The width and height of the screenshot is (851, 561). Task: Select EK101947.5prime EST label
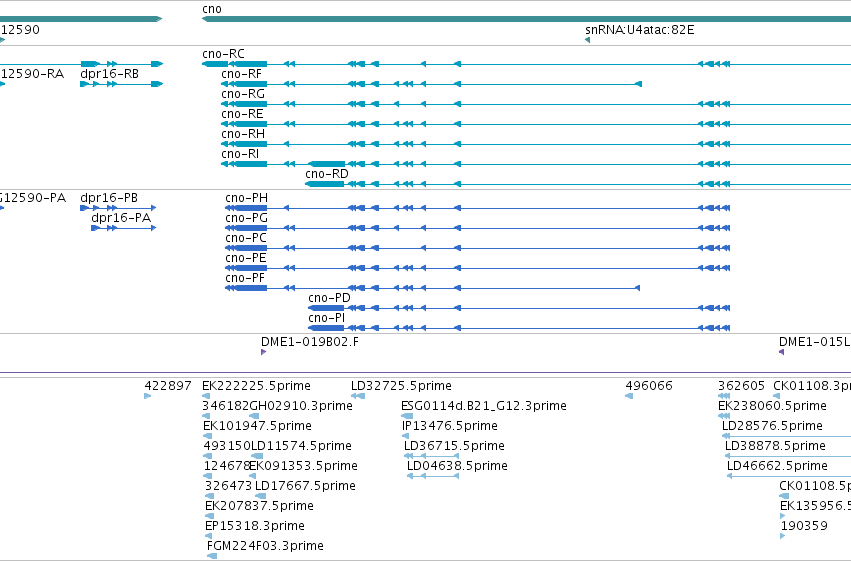tap(257, 426)
